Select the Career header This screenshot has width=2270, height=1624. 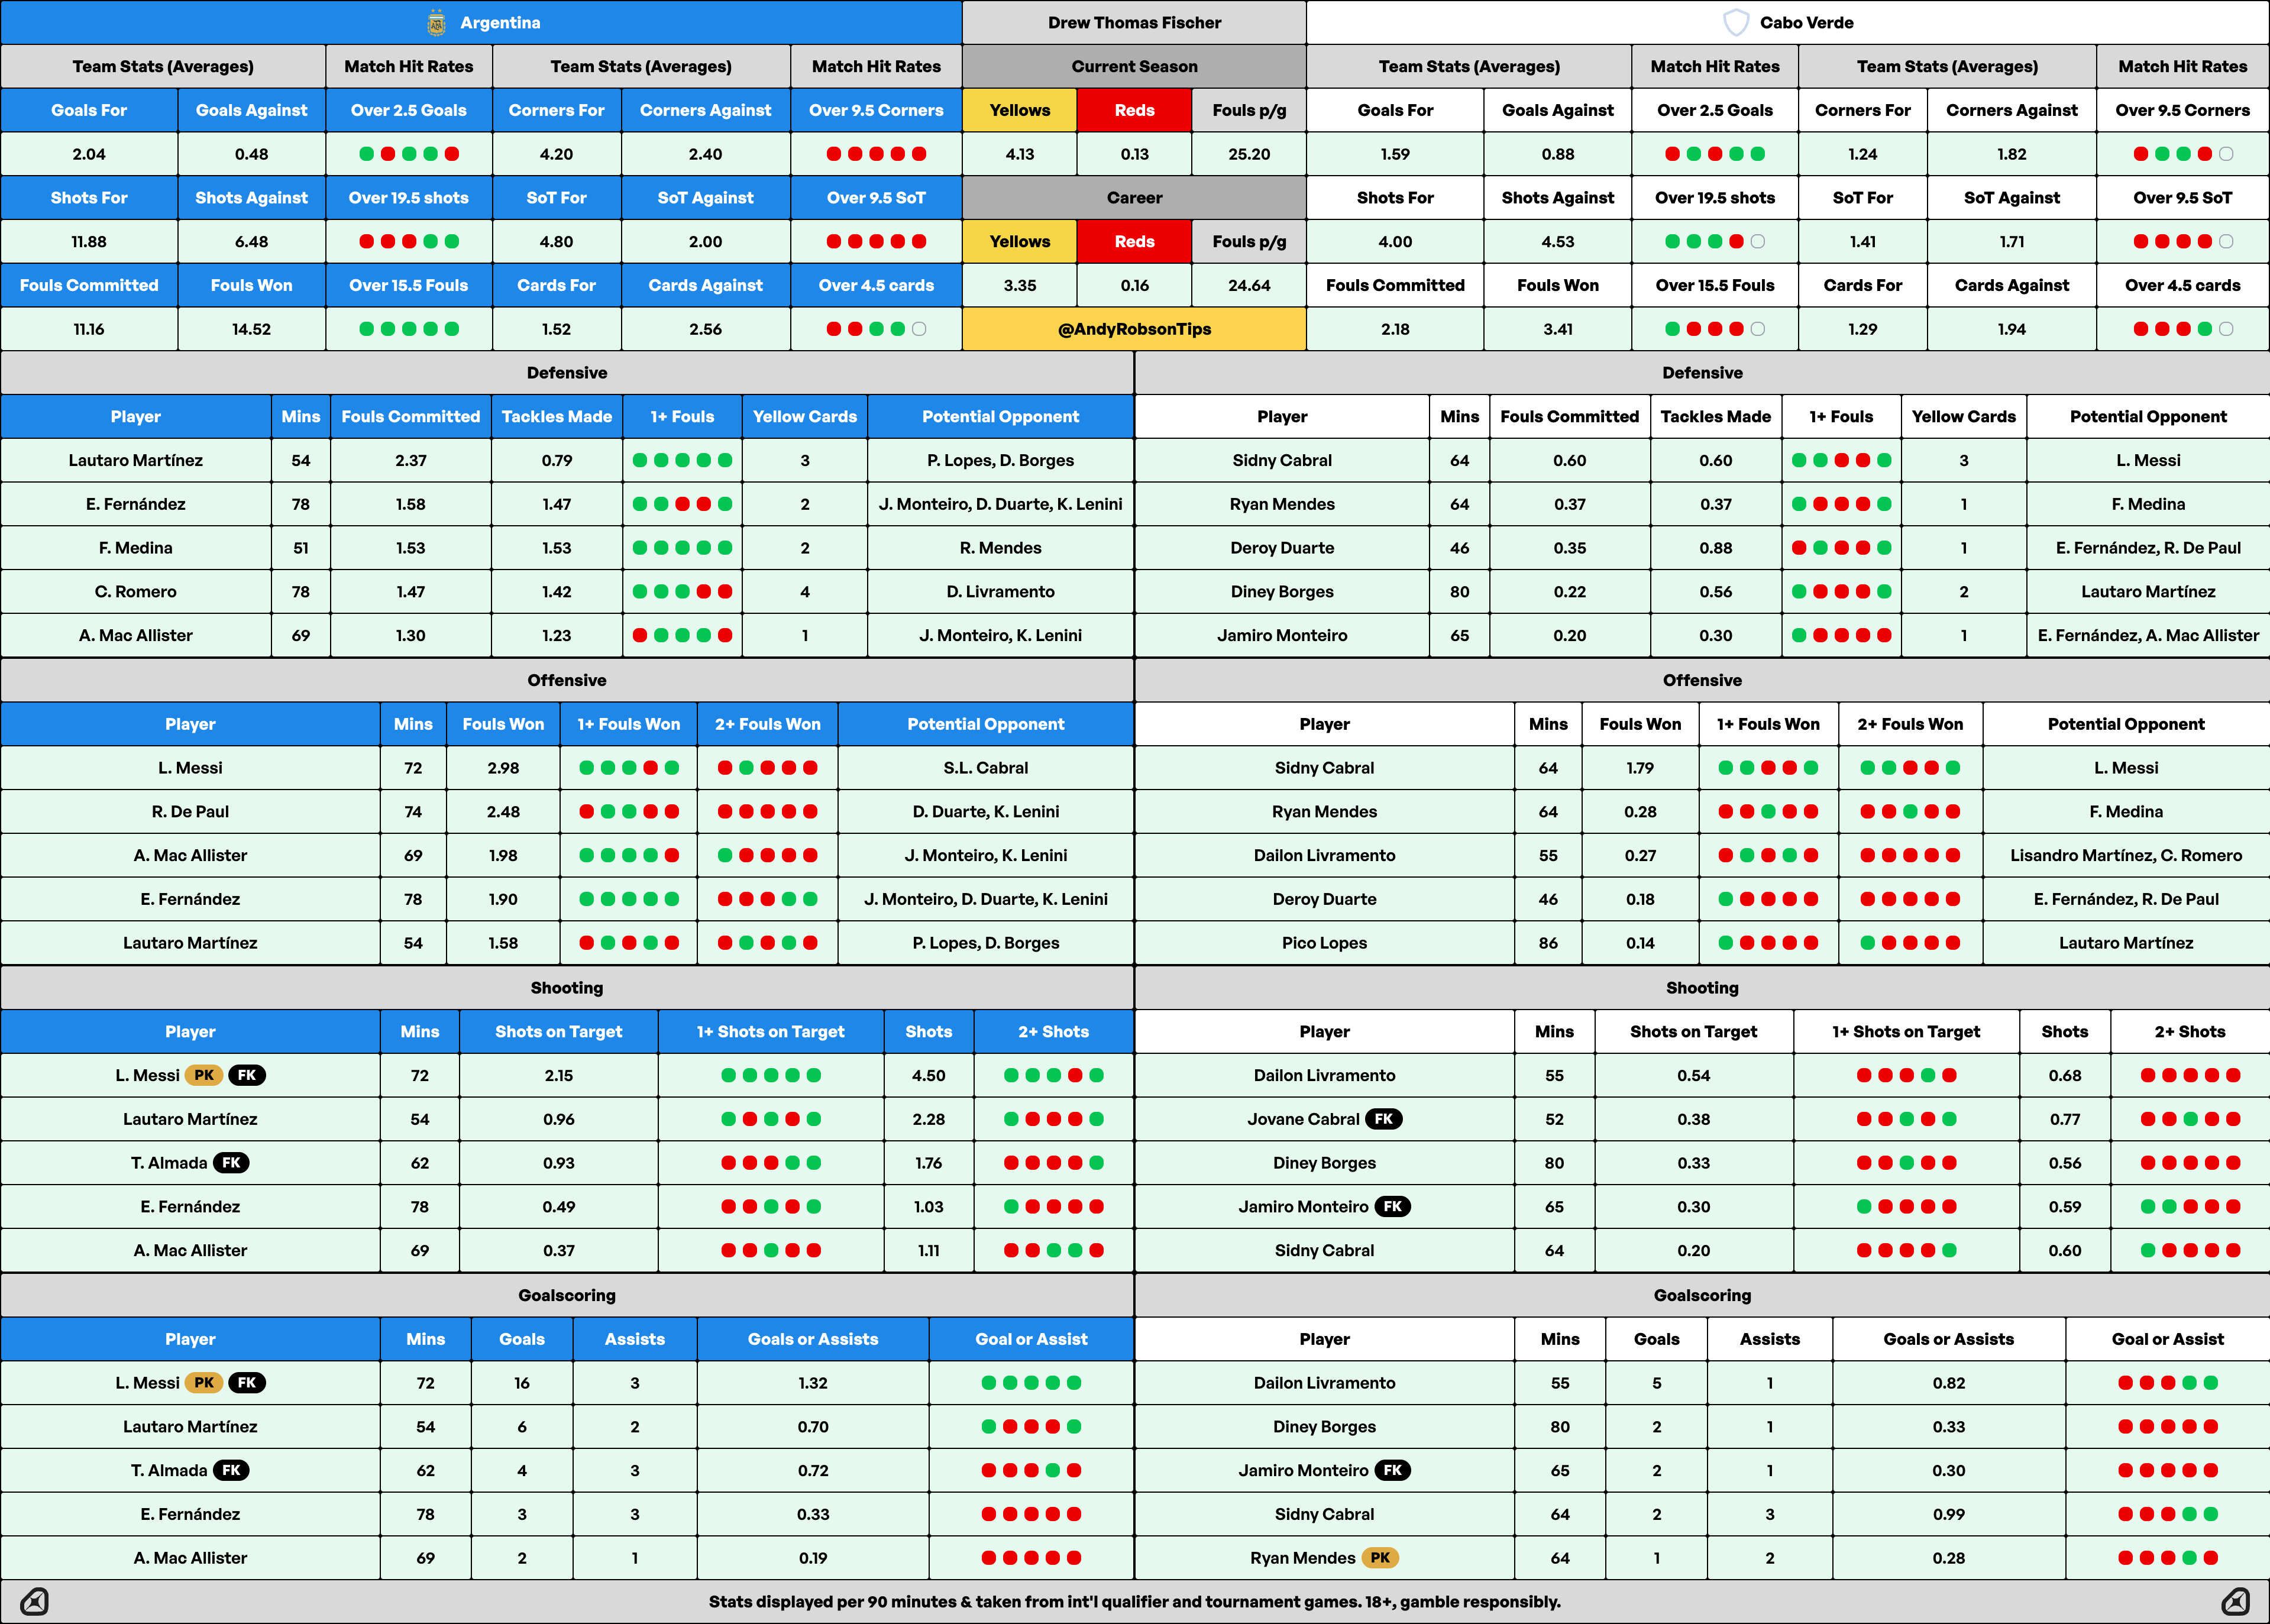pyautogui.click(x=1134, y=198)
